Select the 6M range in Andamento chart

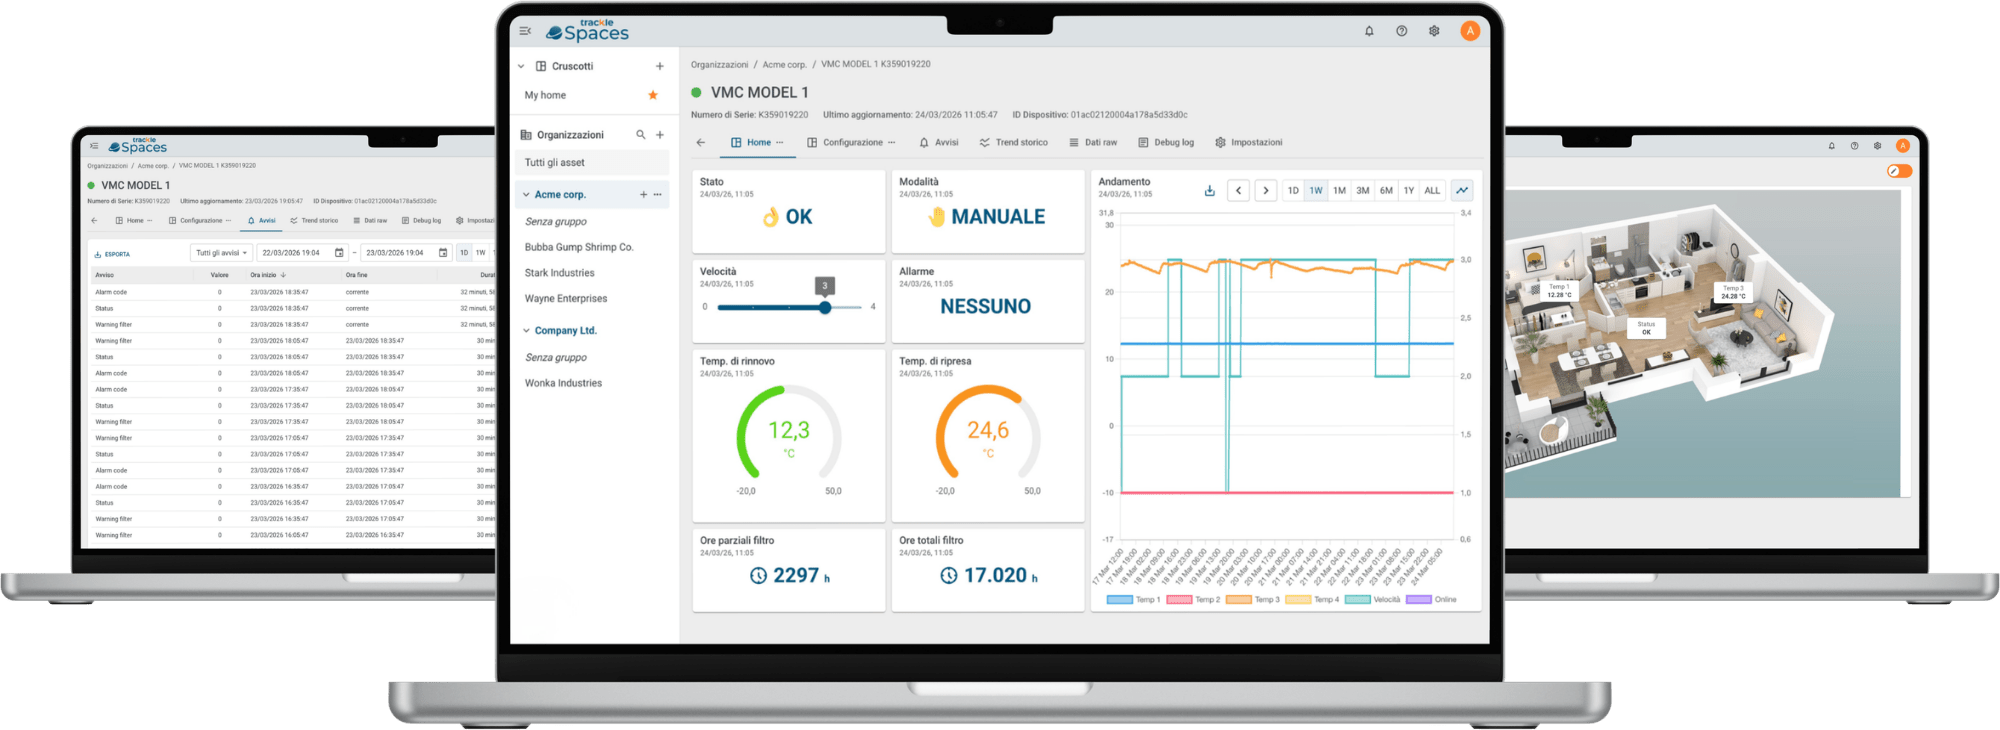(1386, 190)
